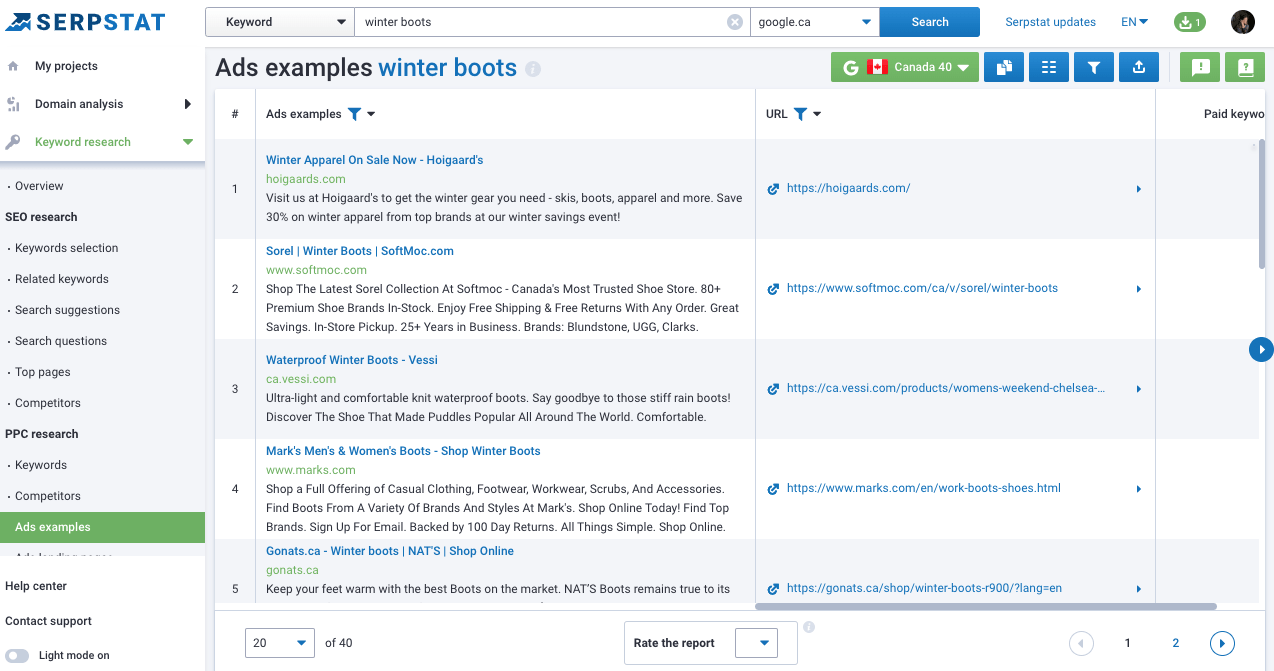Viewport: 1274px width, 671px height.
Task: Open the user profile avatar
Action: (x=1242, y=22)
